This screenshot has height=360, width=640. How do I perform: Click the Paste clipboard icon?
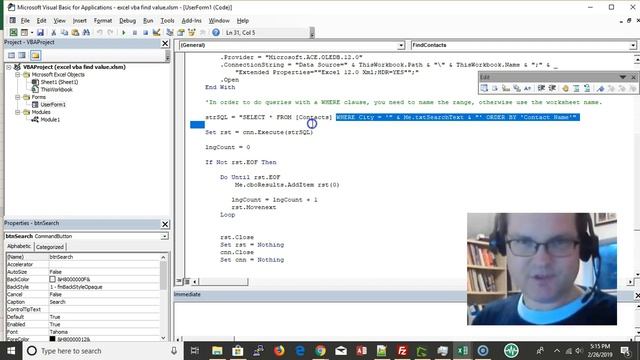pyautogui.click(x=75, y=32)
